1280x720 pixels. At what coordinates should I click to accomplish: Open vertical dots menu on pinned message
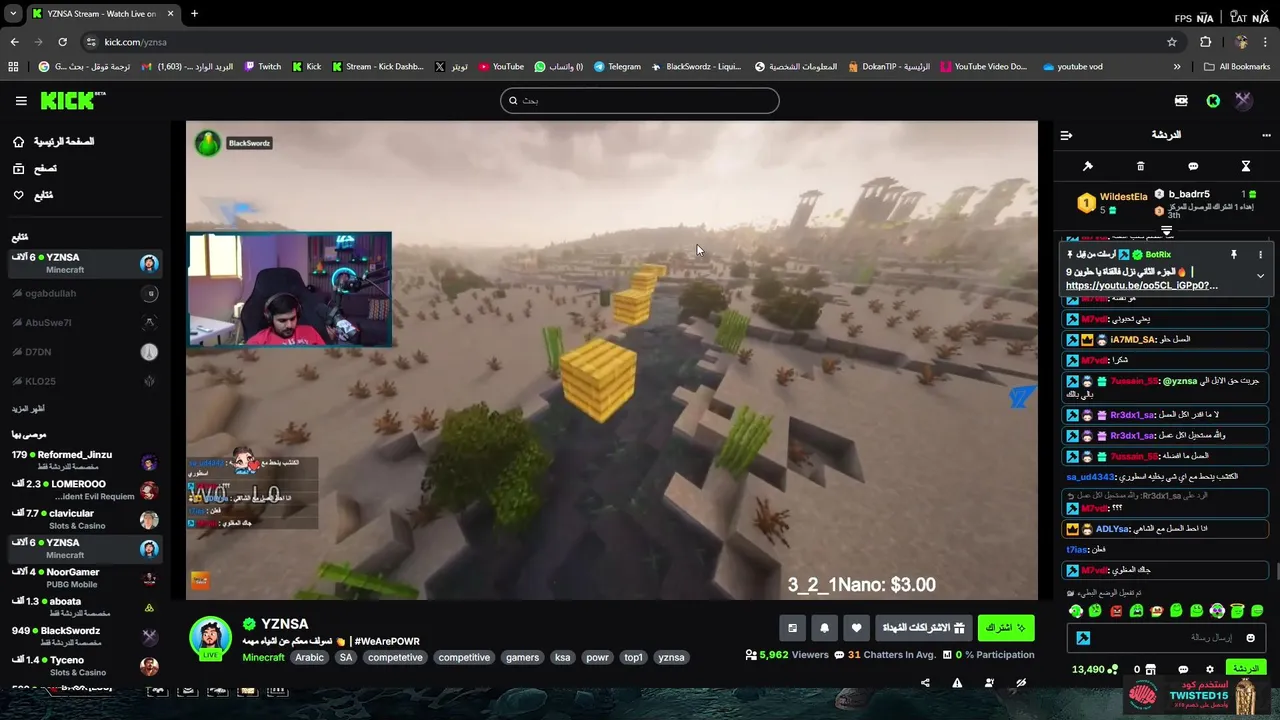(1260, 255)
